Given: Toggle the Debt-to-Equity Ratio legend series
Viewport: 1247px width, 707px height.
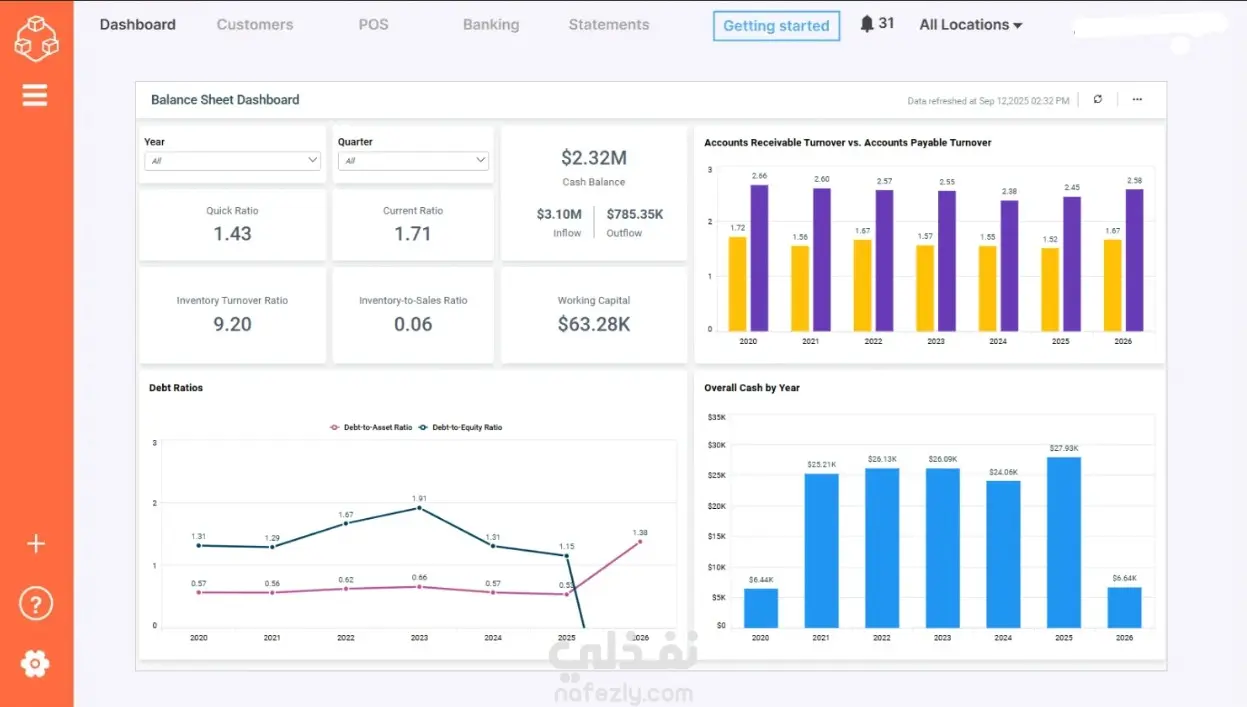Looking at the screenshot, I should coord(461,427).
